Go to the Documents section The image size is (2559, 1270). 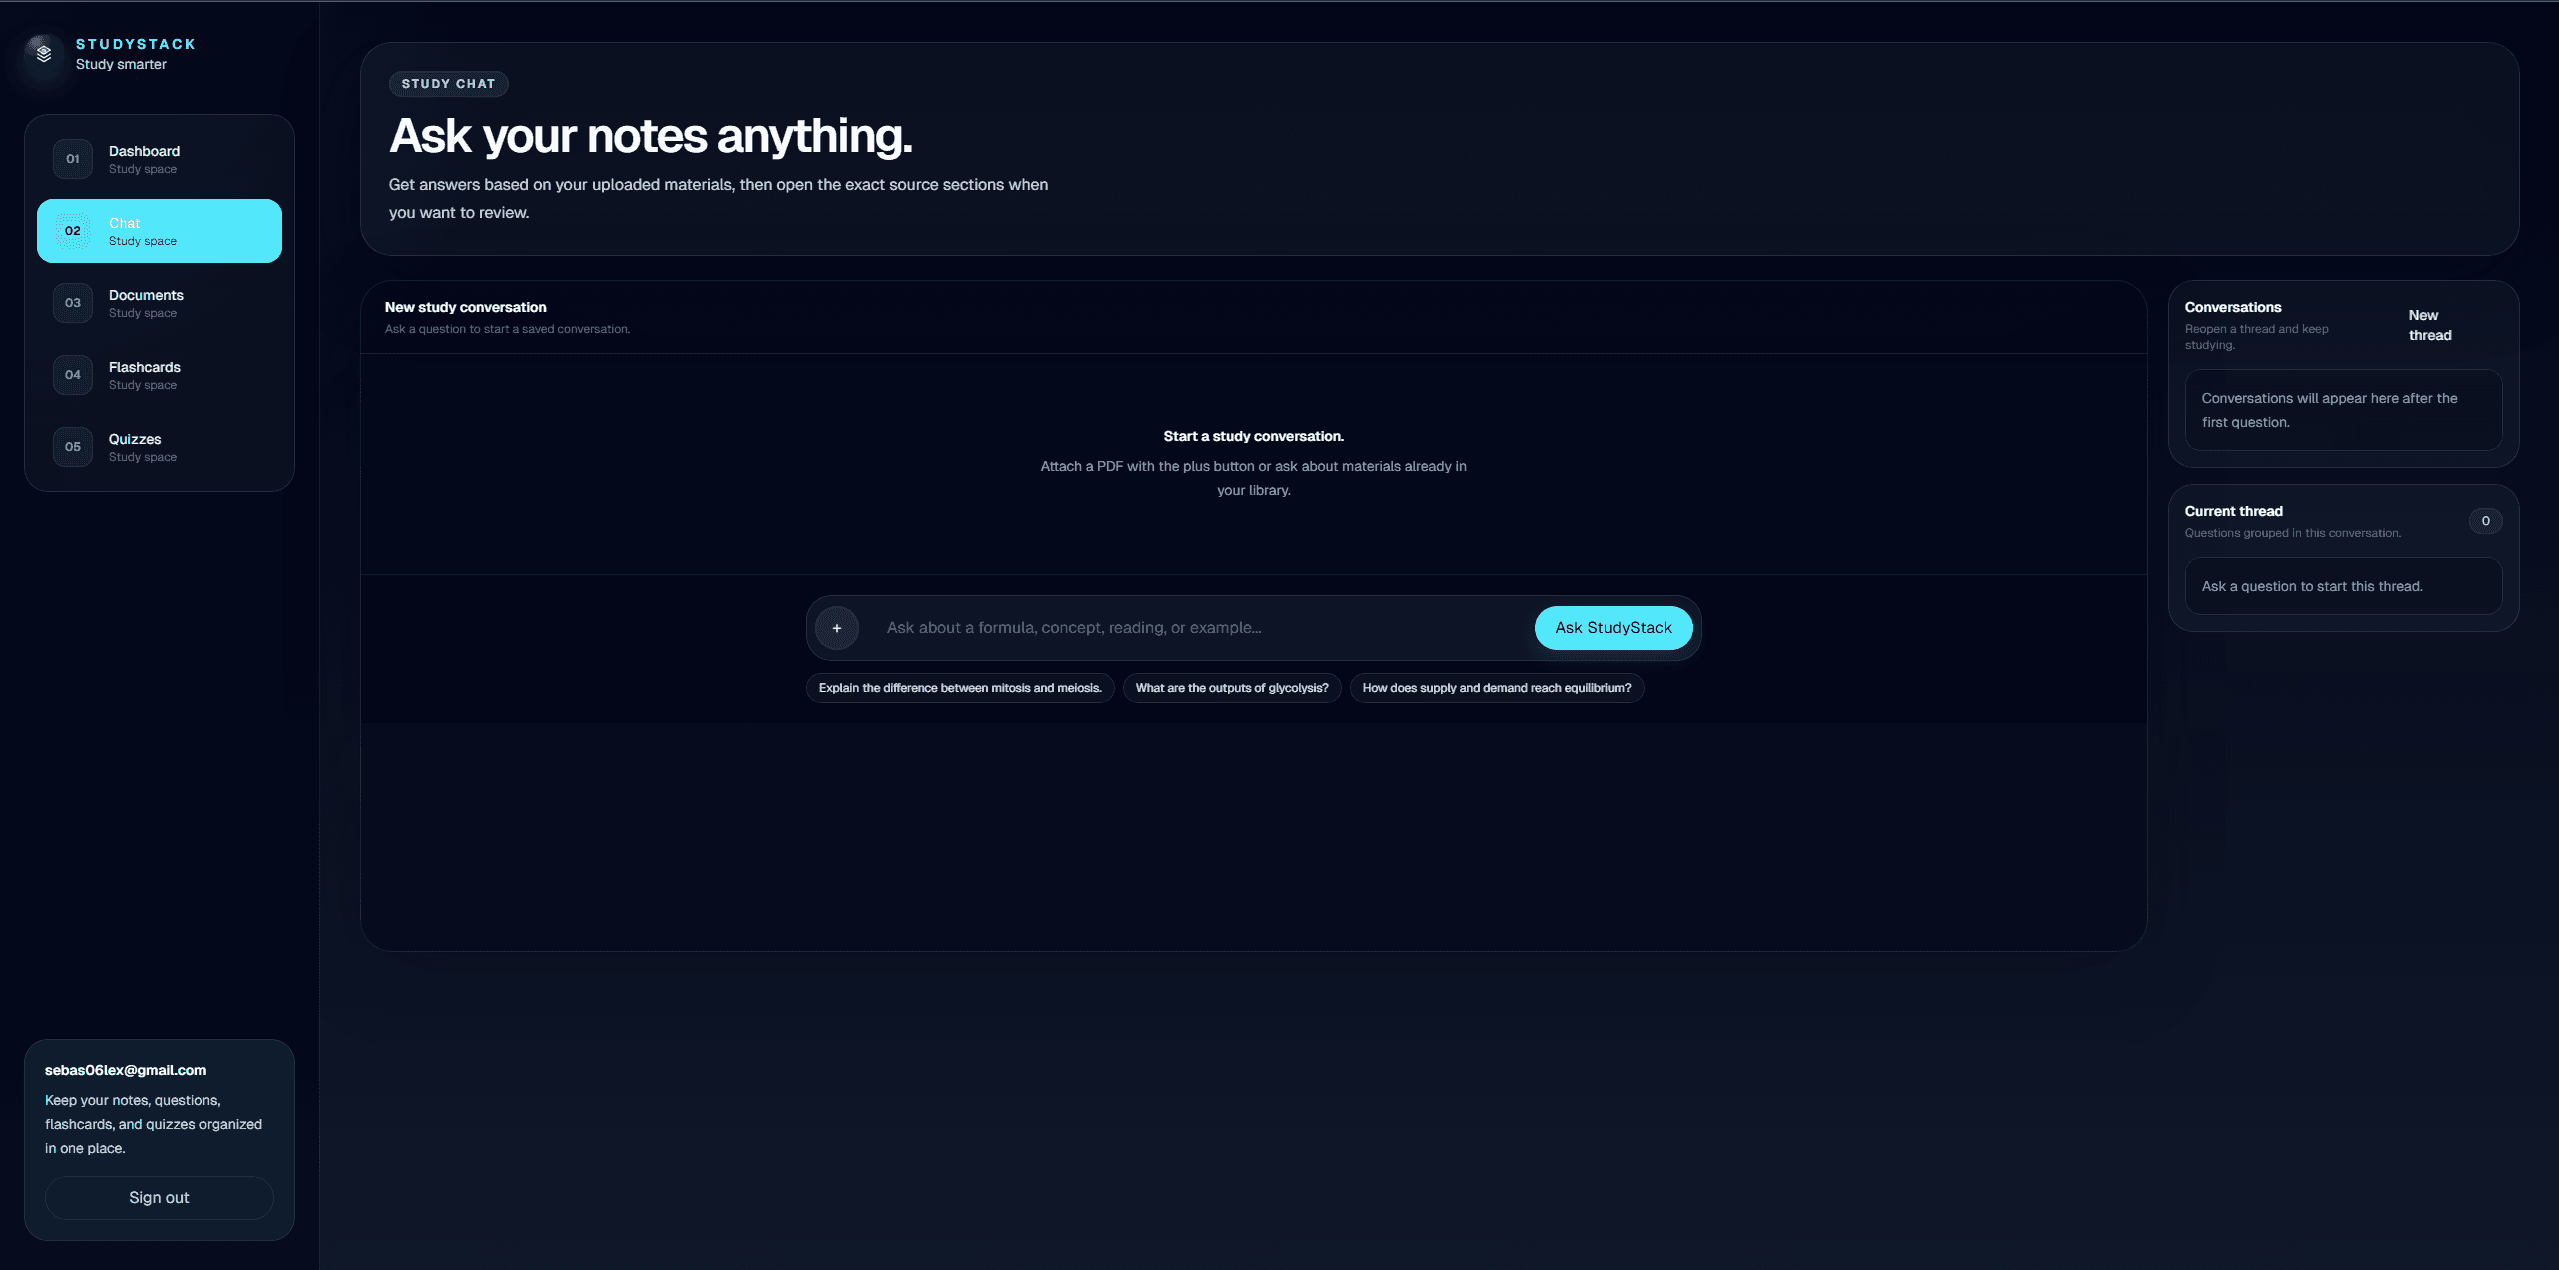coord(159,303)
